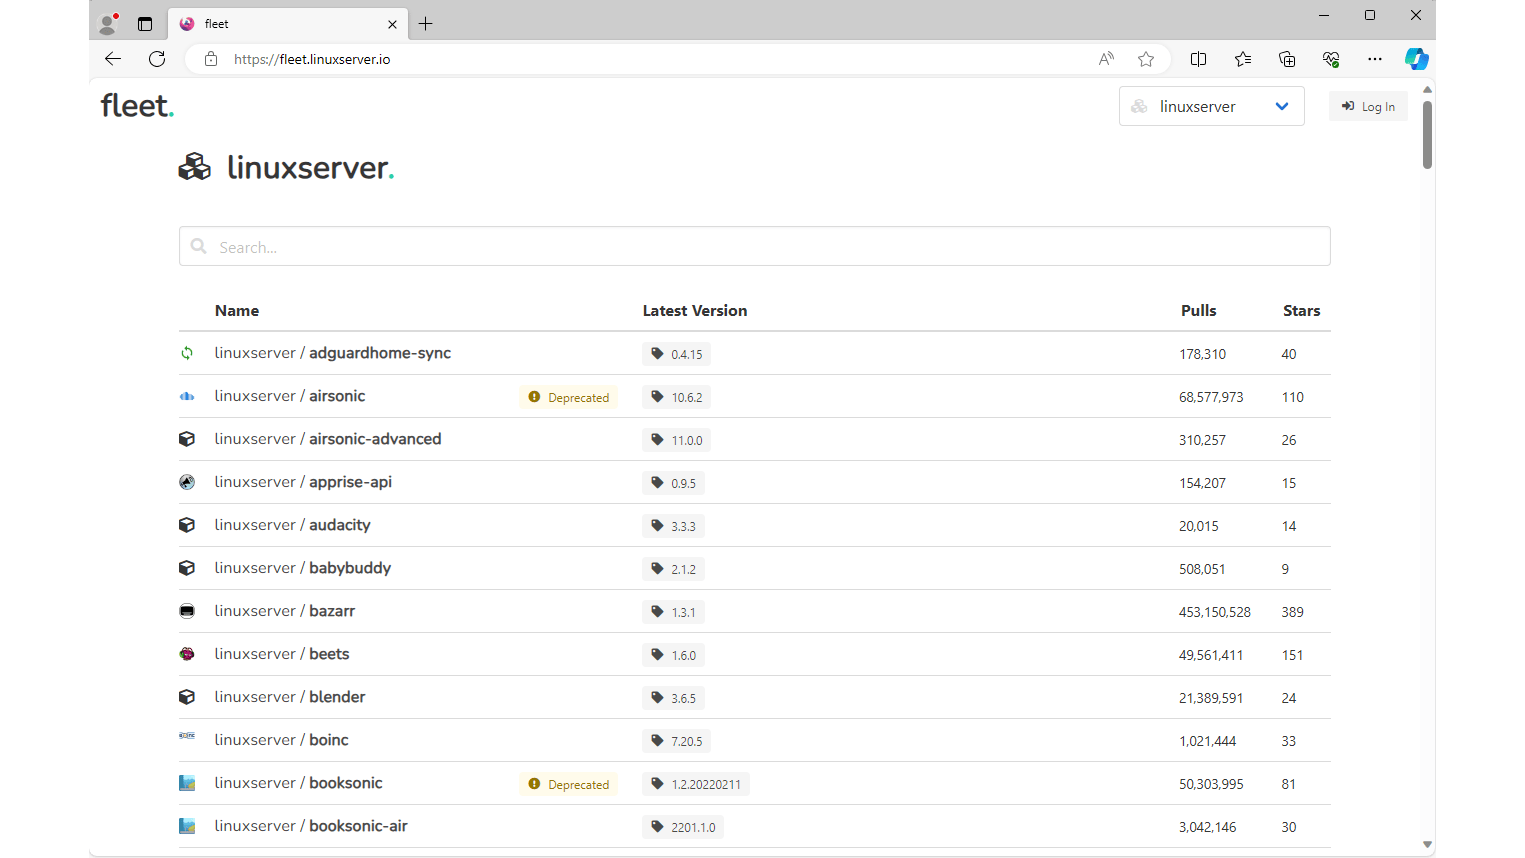Open the Settings and more ellipsis menu
Viewport: 1525px width, 858px height.
[1375, 59]
